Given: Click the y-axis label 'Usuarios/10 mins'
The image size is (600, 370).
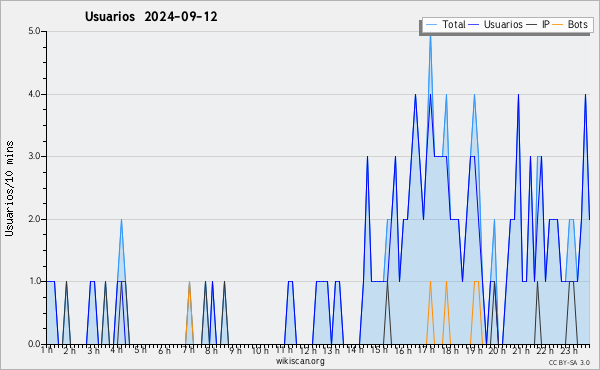Looking at the screenshot, I should [9, 188].
